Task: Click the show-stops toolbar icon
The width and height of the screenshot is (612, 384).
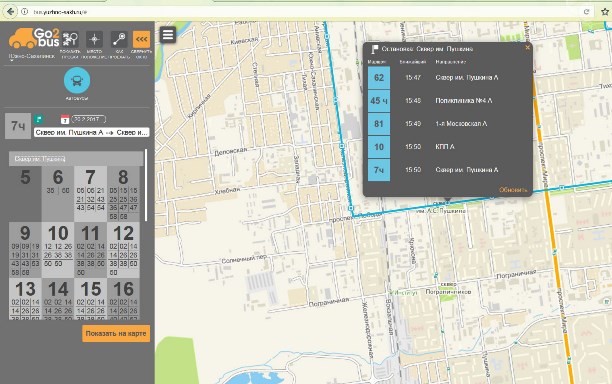Action: point(71,39)
